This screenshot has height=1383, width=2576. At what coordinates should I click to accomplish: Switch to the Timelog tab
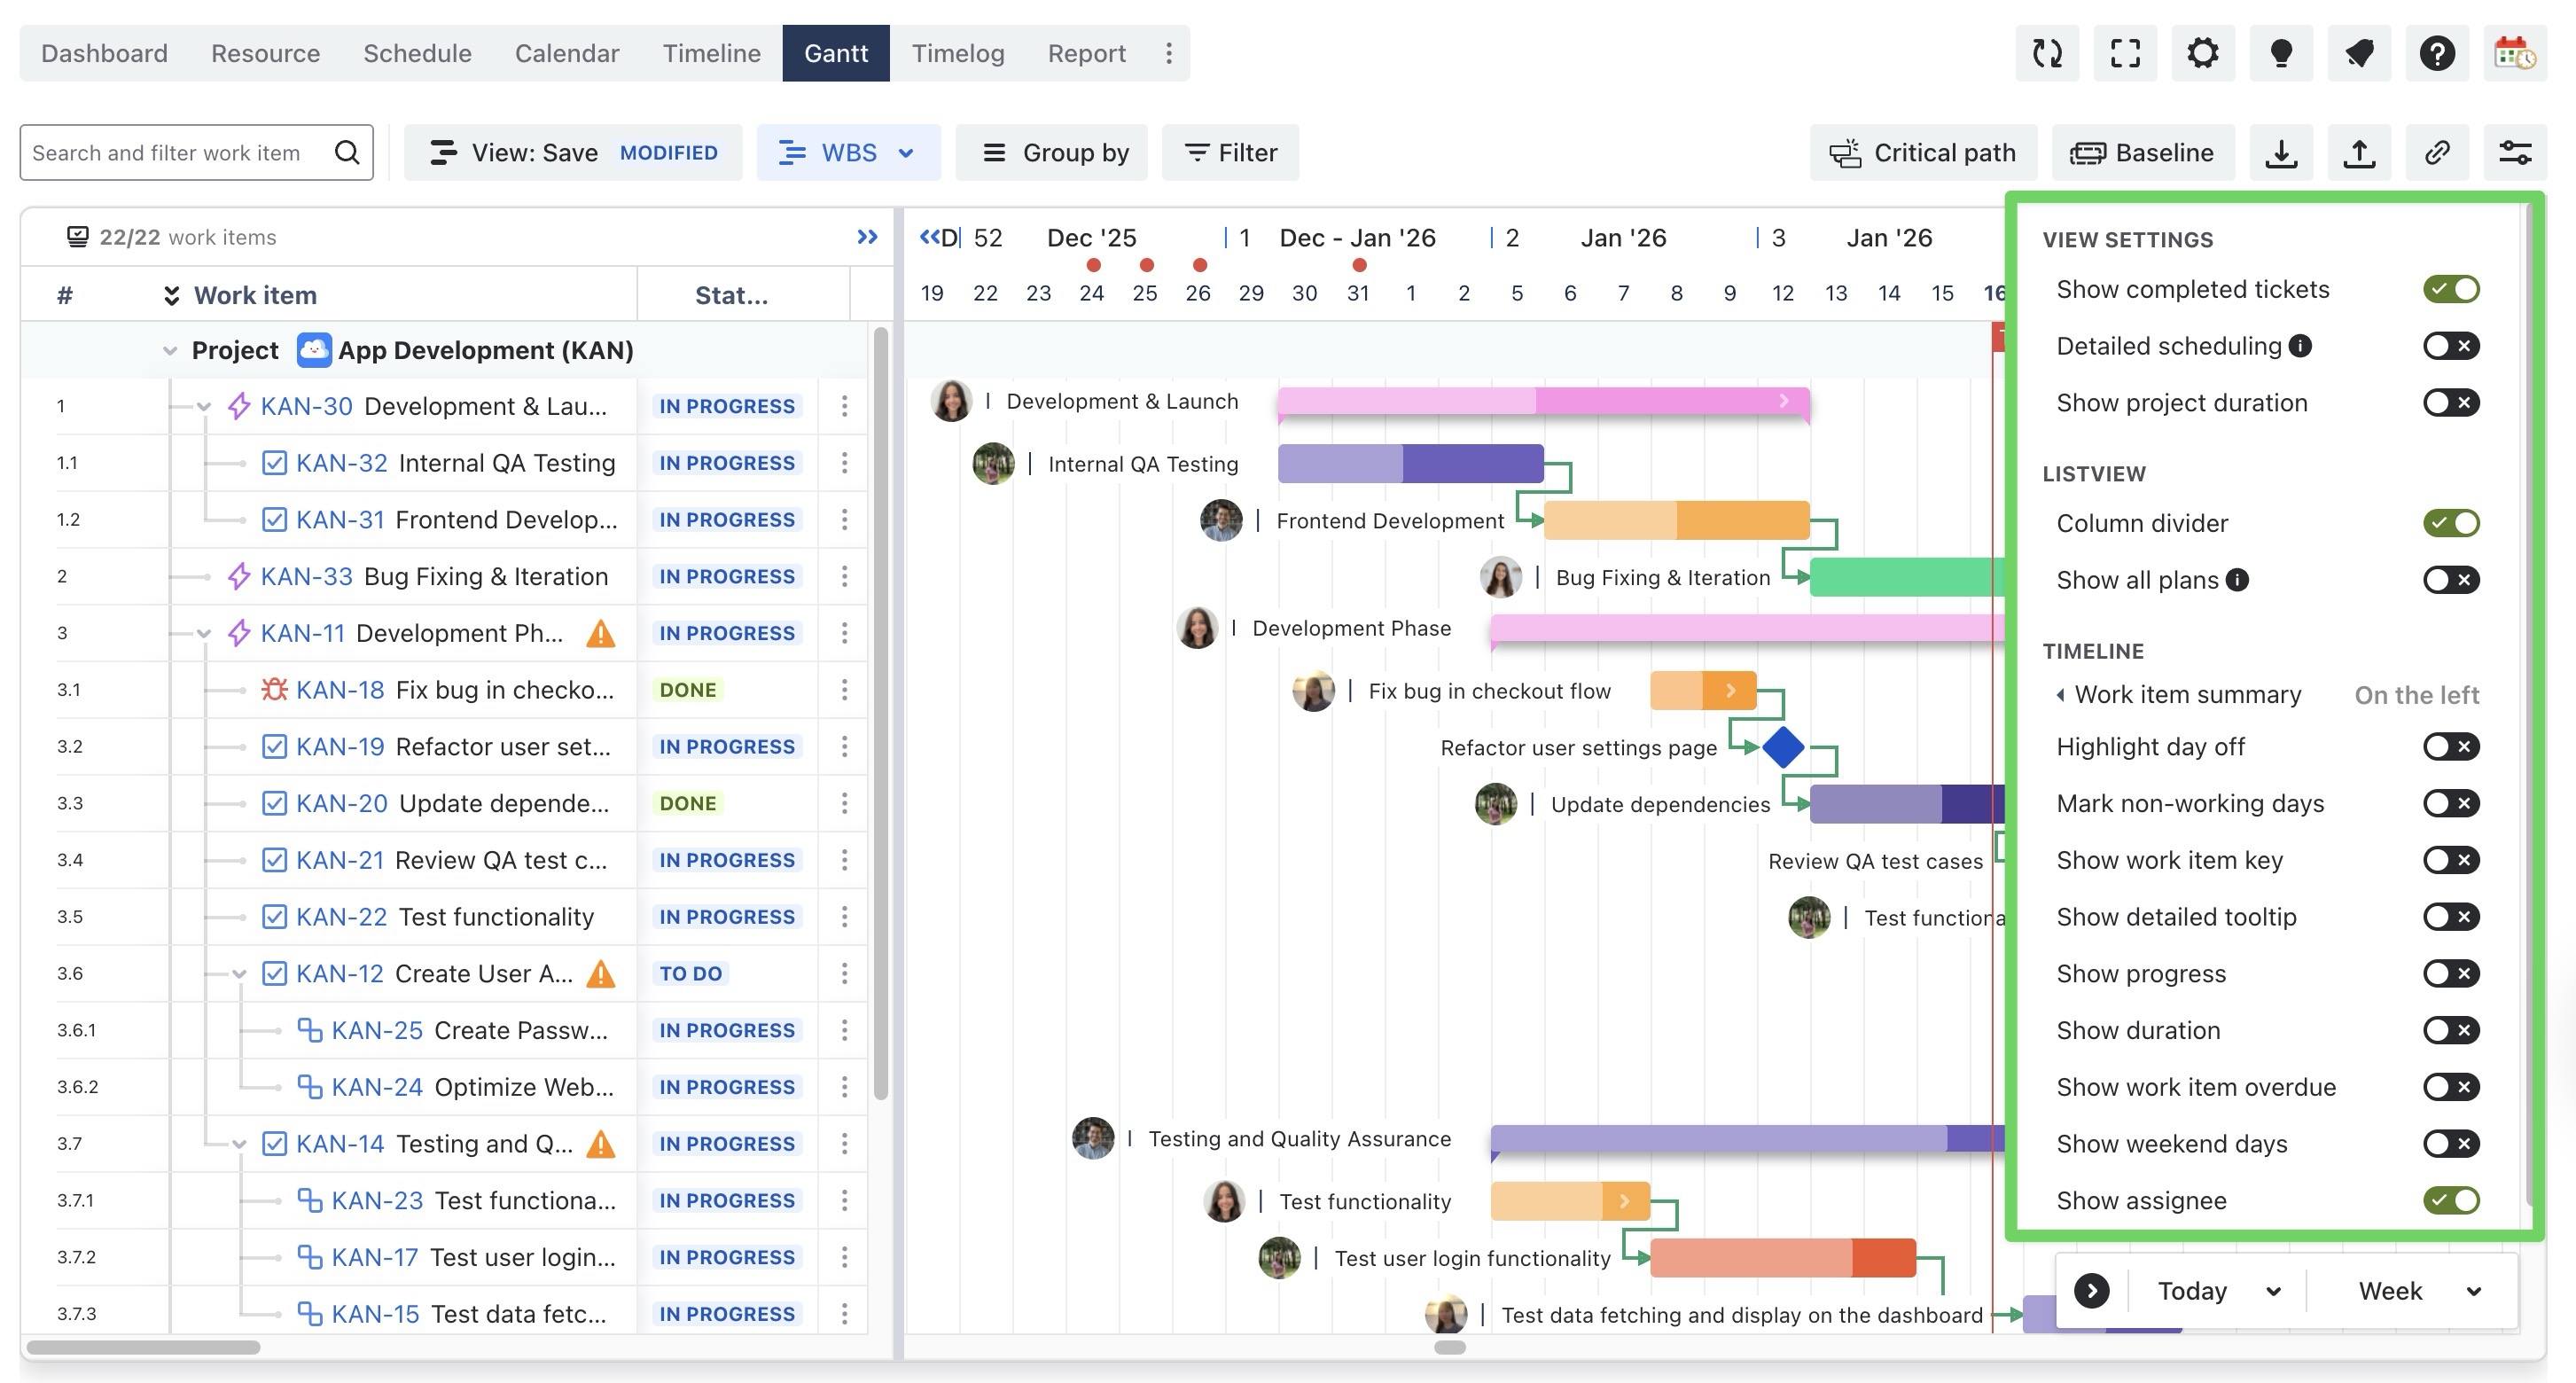click(x=957, y=53)
